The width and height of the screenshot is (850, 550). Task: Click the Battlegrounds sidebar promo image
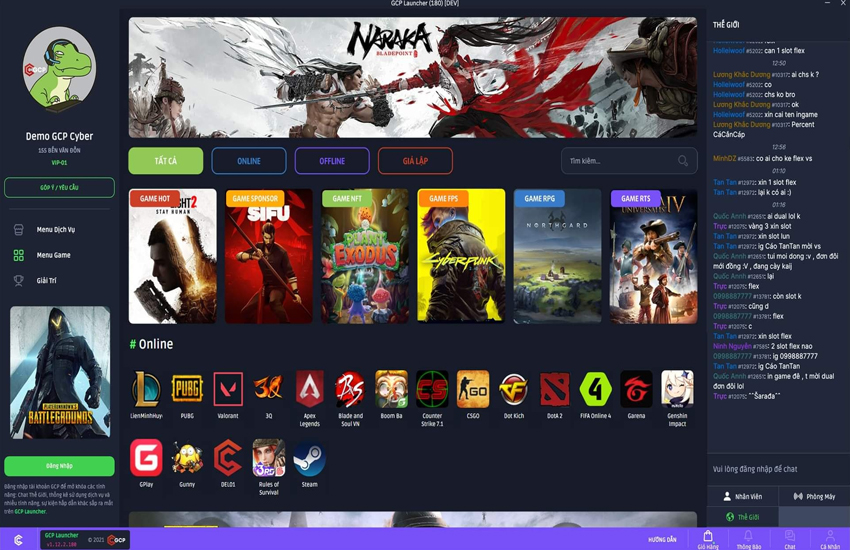60,372
